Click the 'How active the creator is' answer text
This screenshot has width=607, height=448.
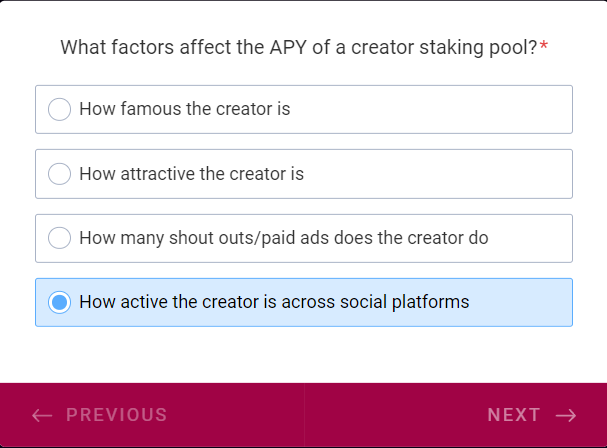(274, 302)
